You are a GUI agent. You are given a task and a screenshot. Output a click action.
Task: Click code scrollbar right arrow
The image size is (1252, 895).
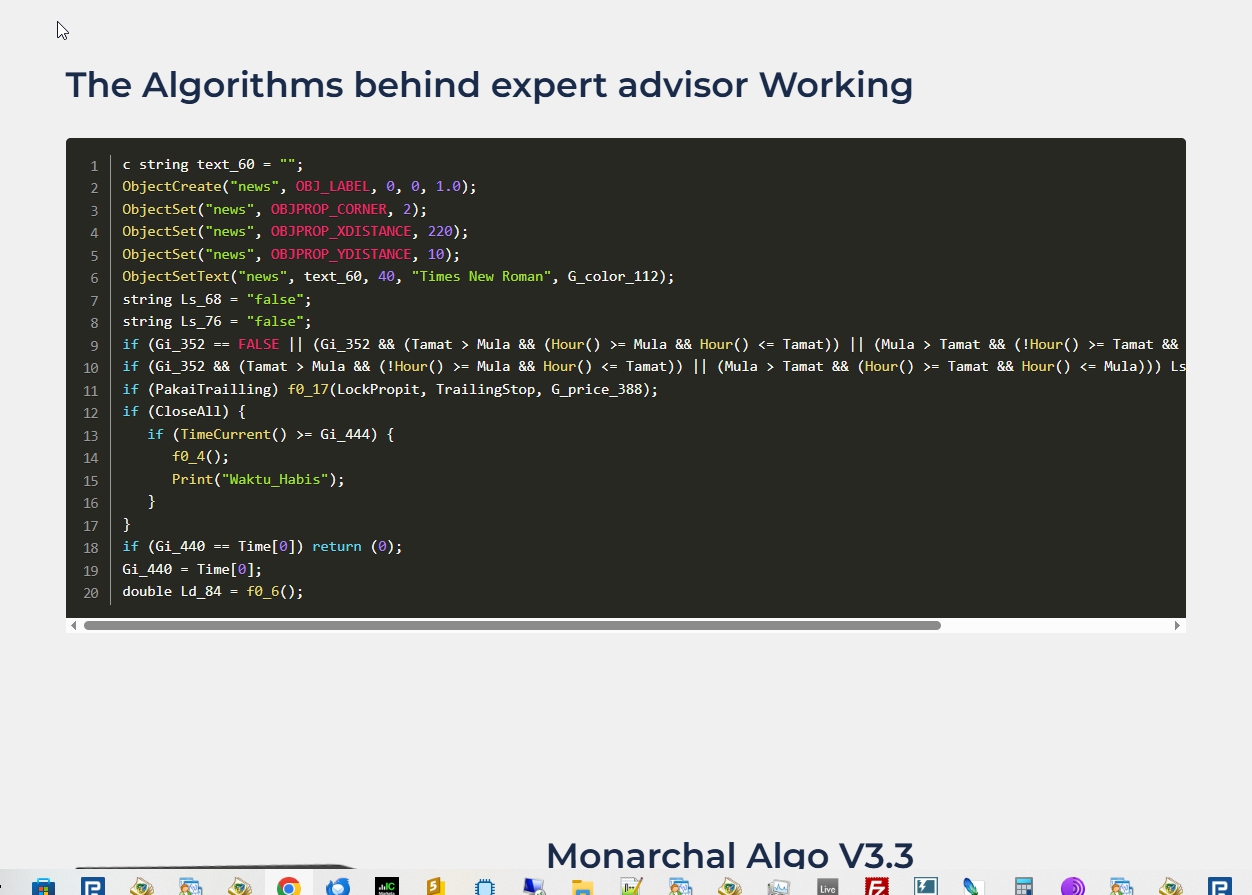tap(1177, 625)
